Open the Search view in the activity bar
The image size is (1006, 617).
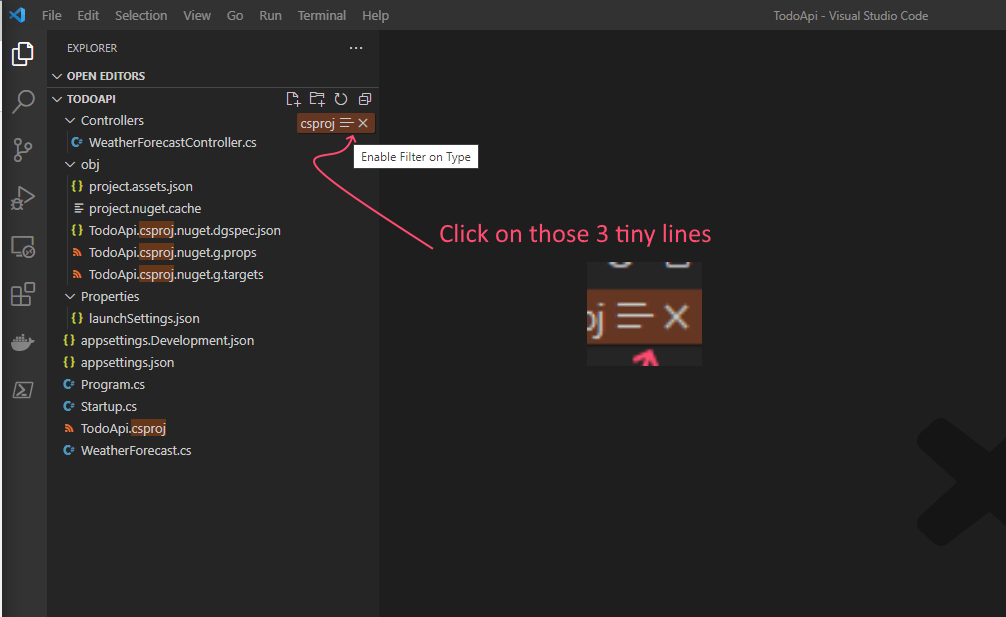tap(22, 101)
